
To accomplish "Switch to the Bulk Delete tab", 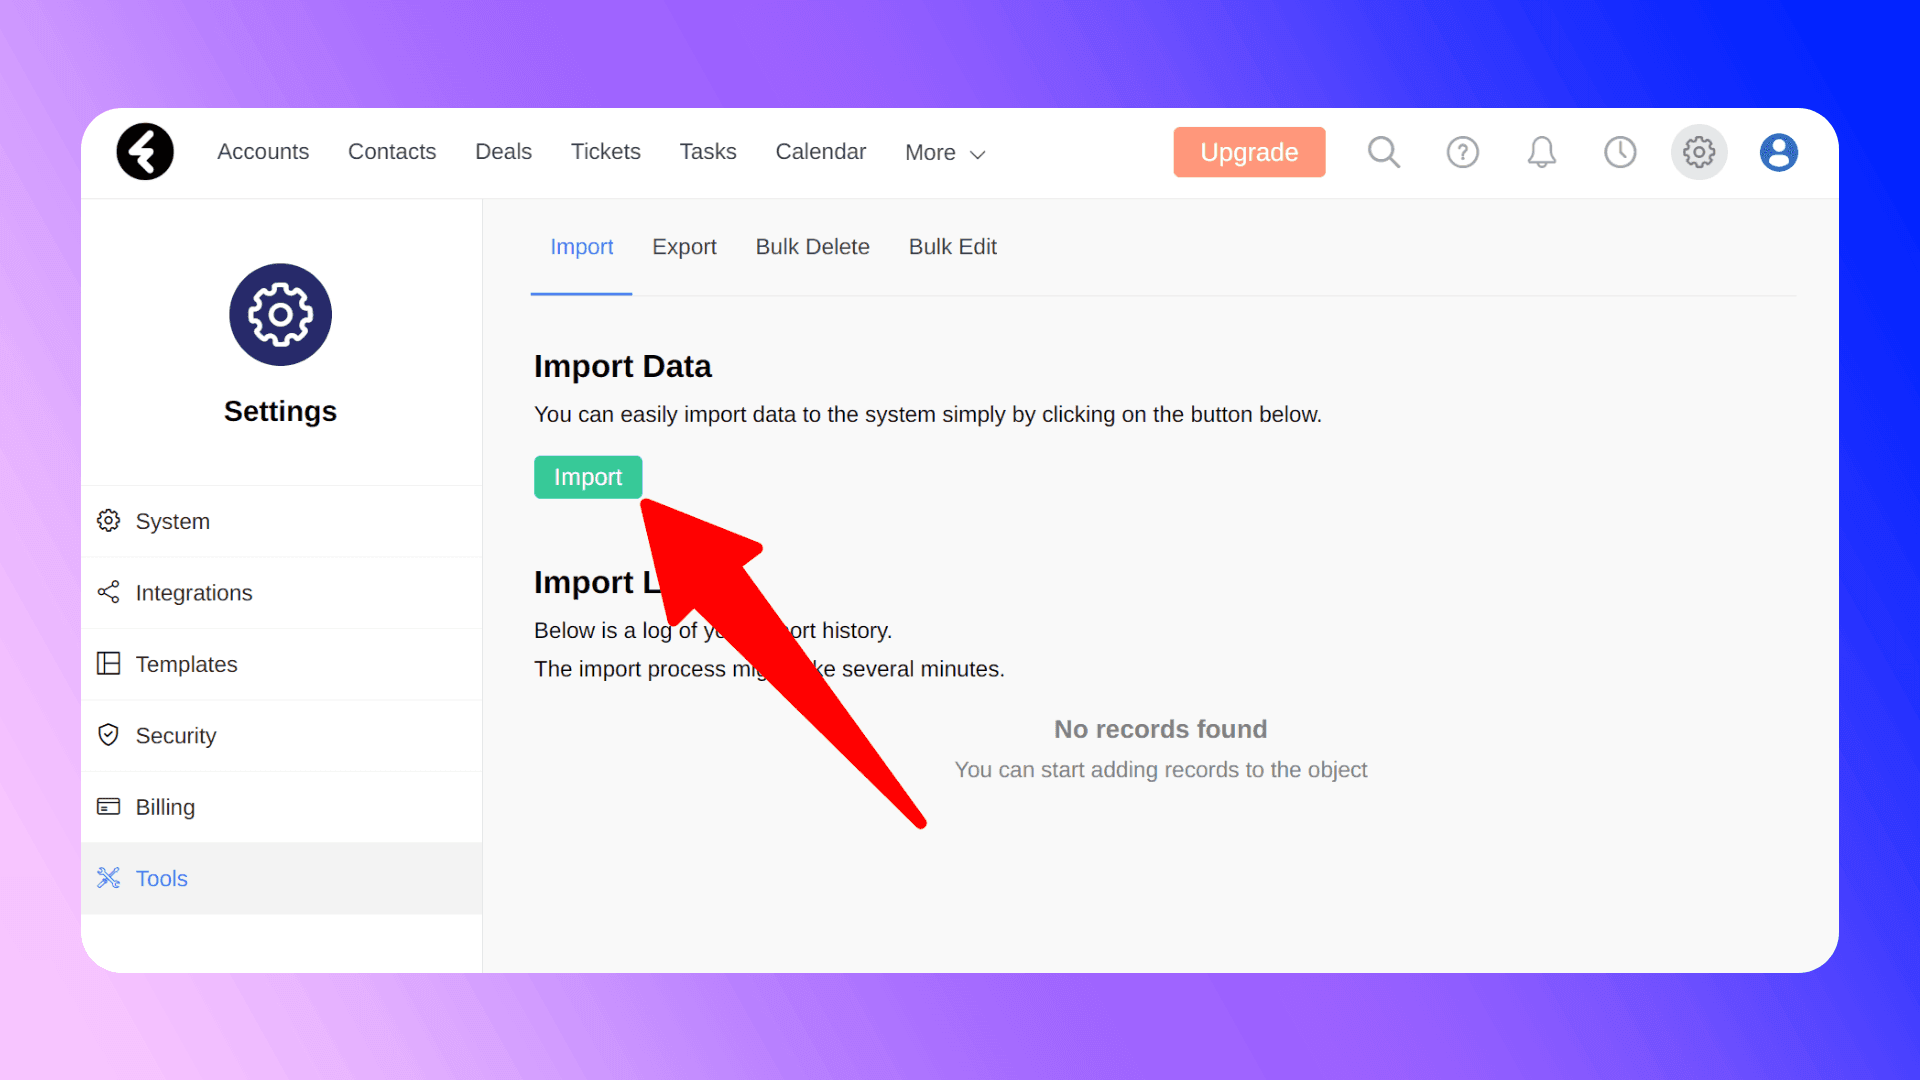I will tap(812, 247).
